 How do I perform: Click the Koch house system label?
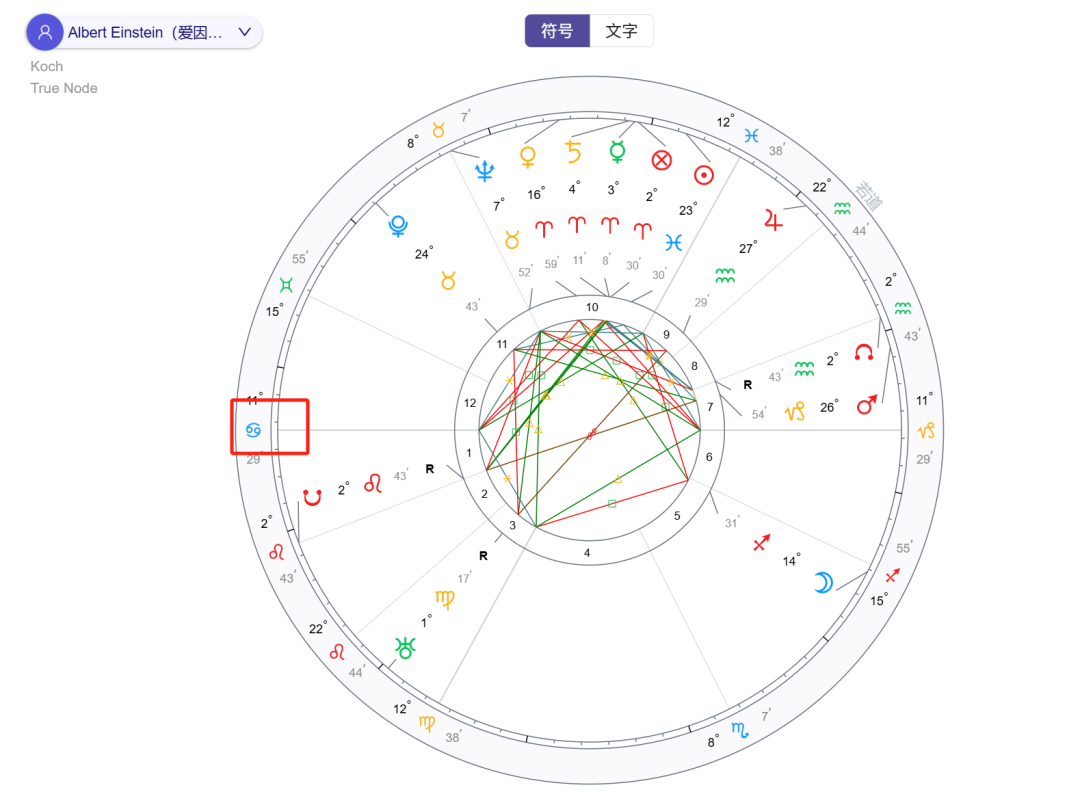(46, 66)
